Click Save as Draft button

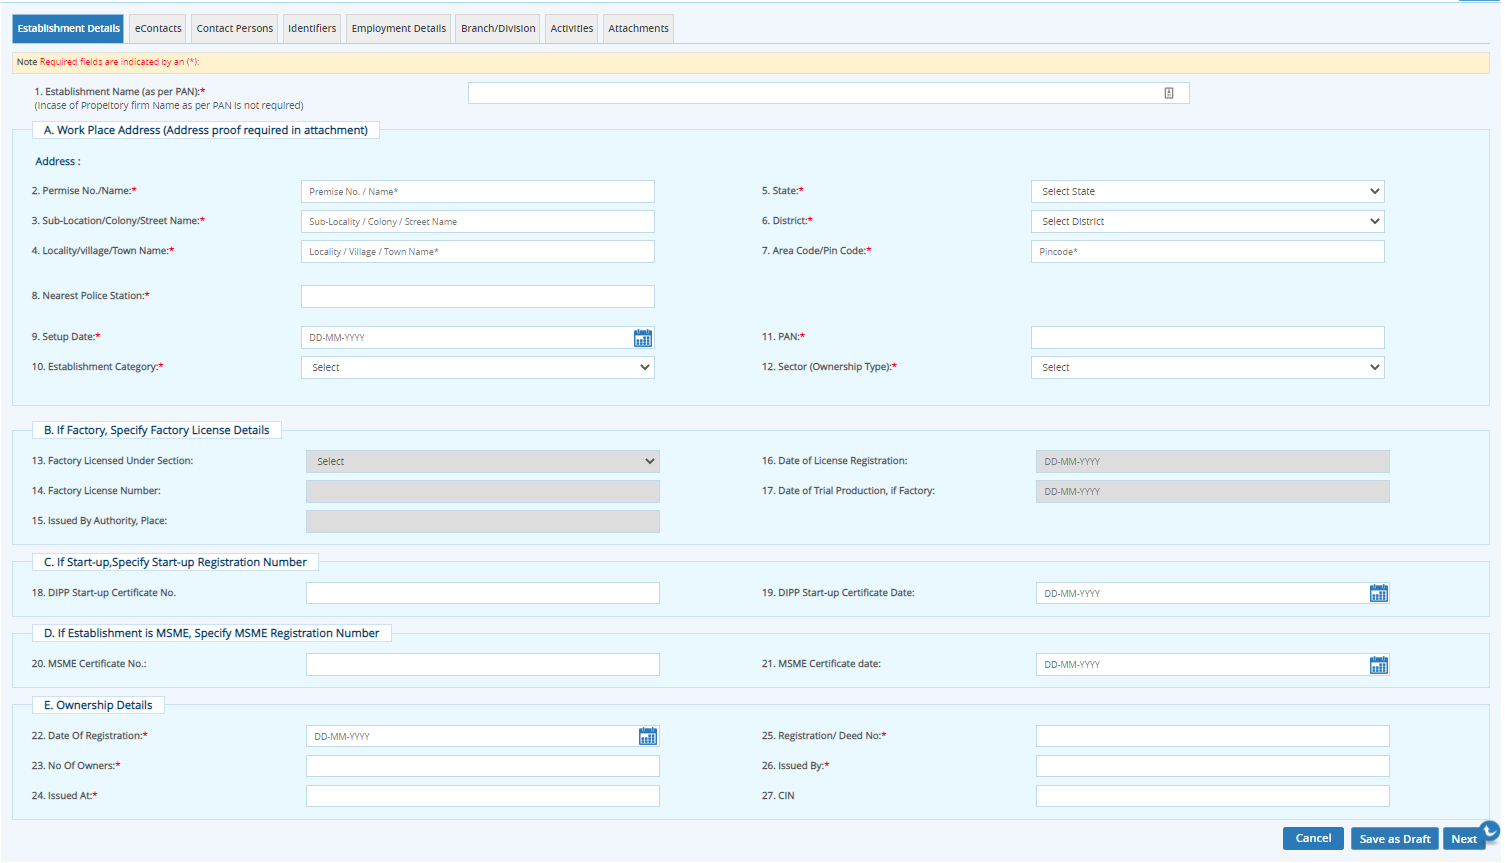pos(1394,839)
